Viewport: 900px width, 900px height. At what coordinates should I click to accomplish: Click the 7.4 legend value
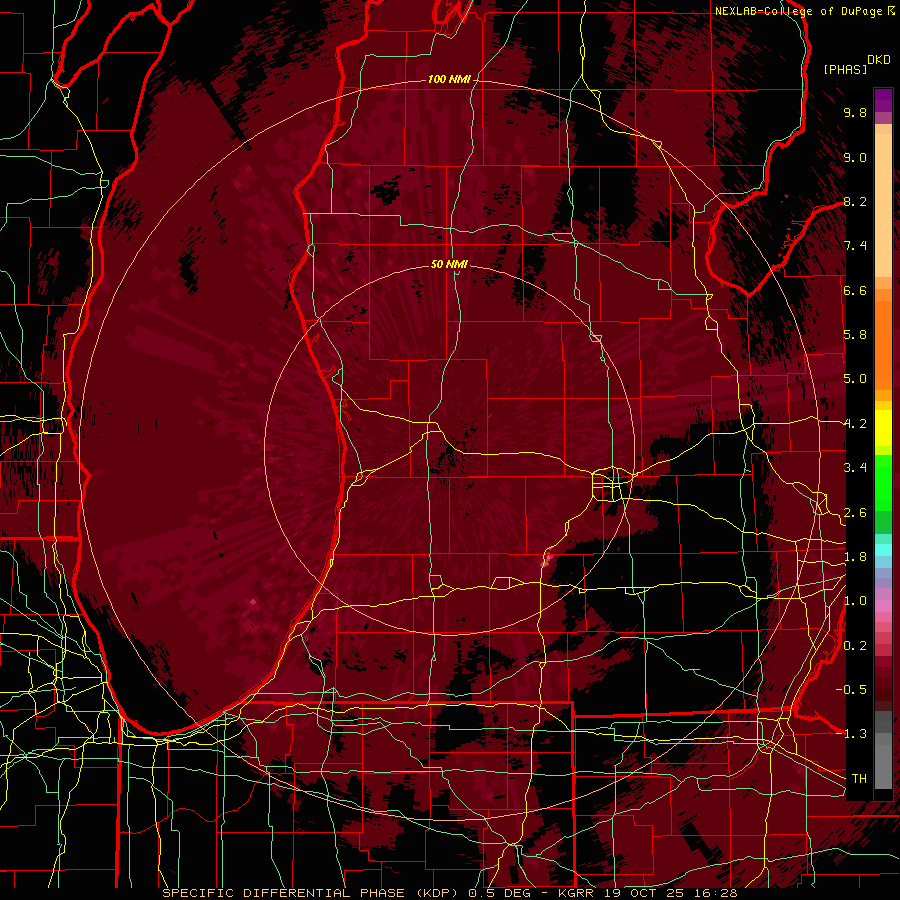point(855,246)
